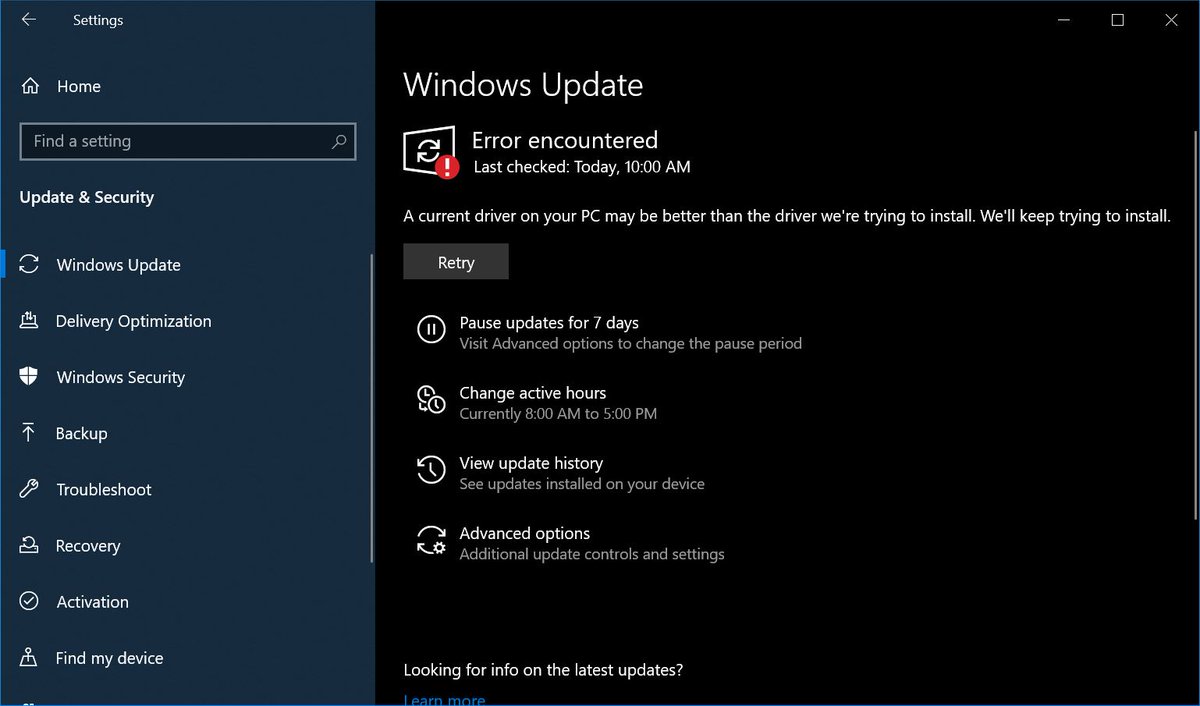1200x706 pixels.
Task: Click the active hours clock icon
Action: point(431,399)
